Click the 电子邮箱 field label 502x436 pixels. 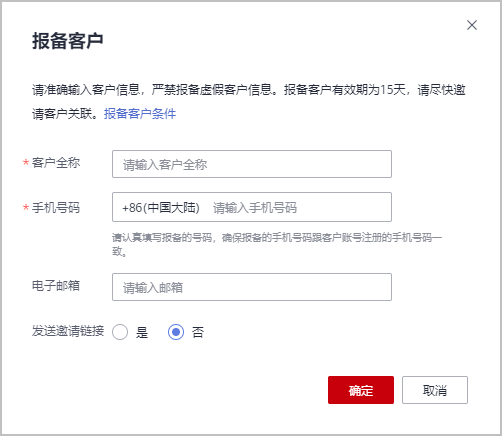(56, 286)
